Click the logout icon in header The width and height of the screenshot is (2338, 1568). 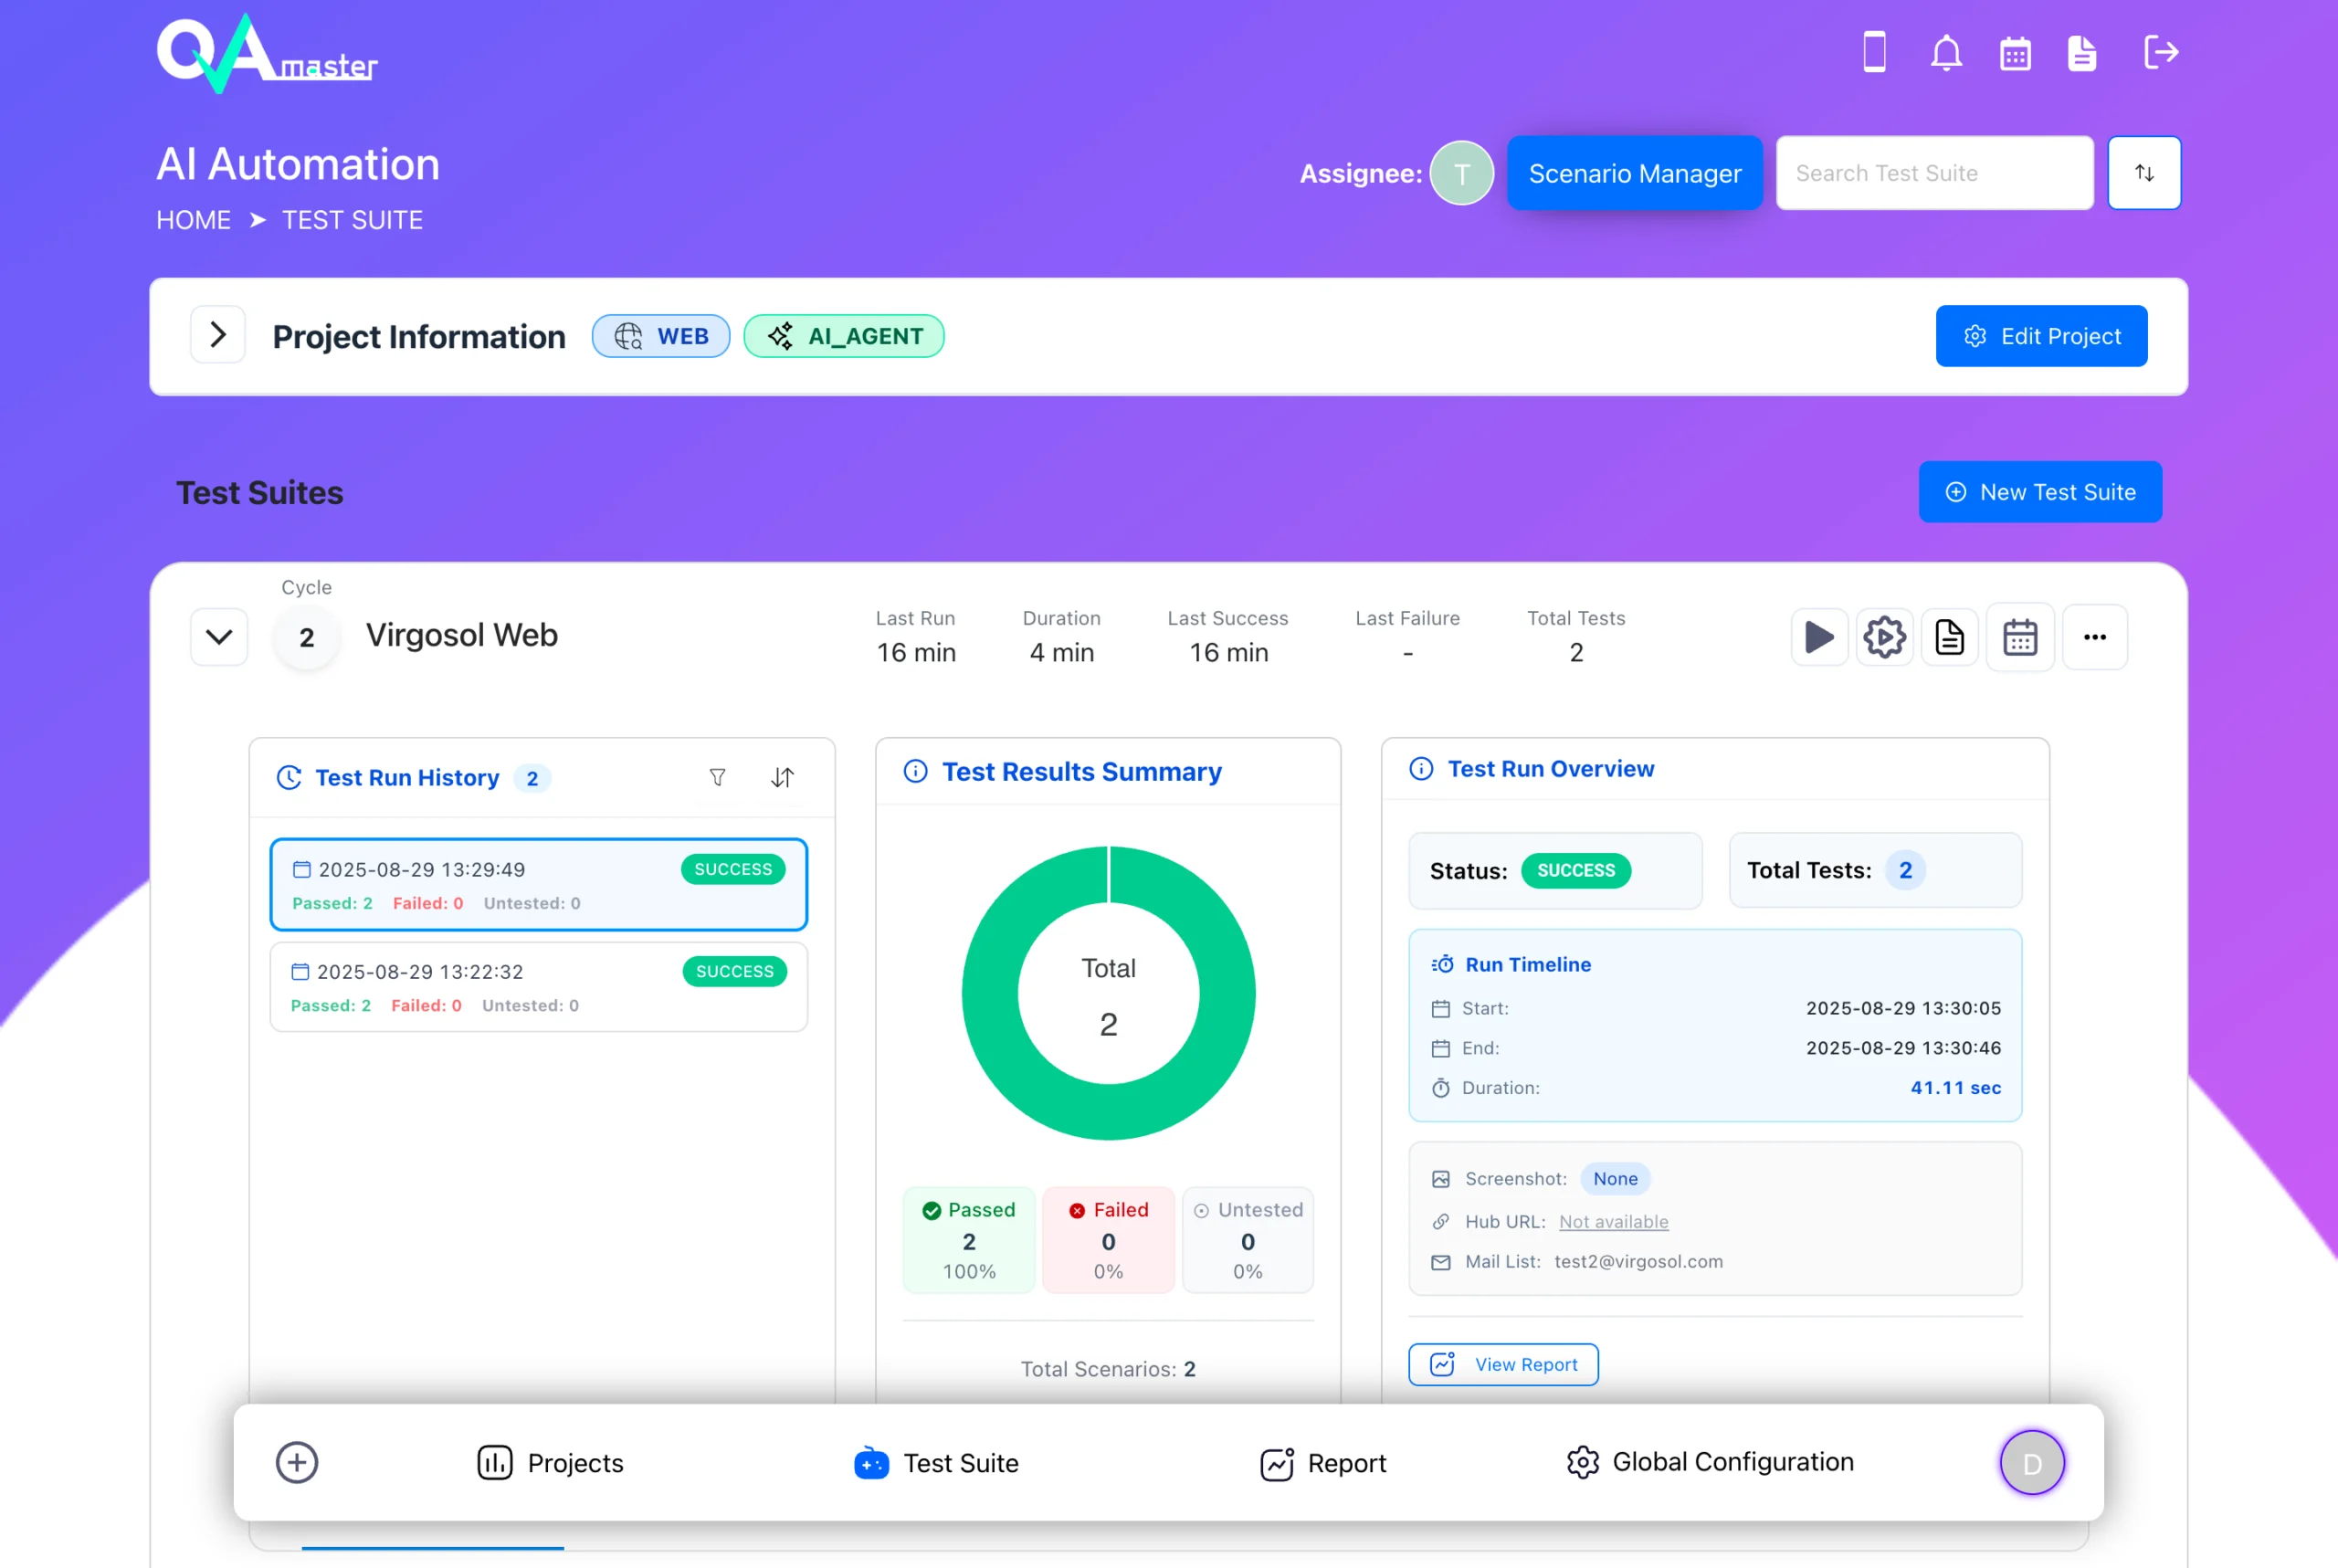pyautogui.click(x=2160, y=53)
